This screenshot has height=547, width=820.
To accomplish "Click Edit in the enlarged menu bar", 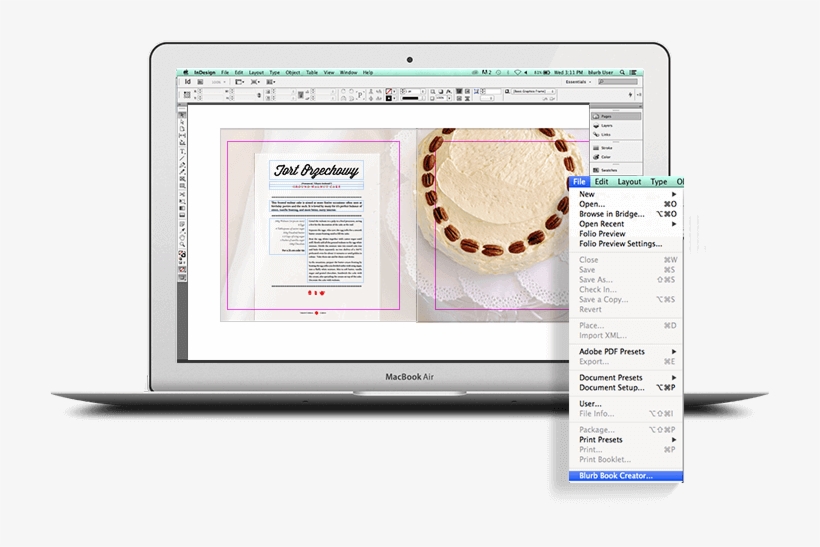I will tap(601, 181).
